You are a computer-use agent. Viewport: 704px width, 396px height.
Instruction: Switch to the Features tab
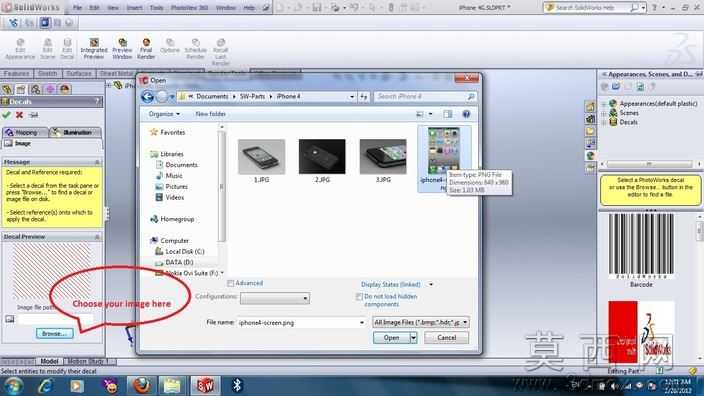coord(17,73)
